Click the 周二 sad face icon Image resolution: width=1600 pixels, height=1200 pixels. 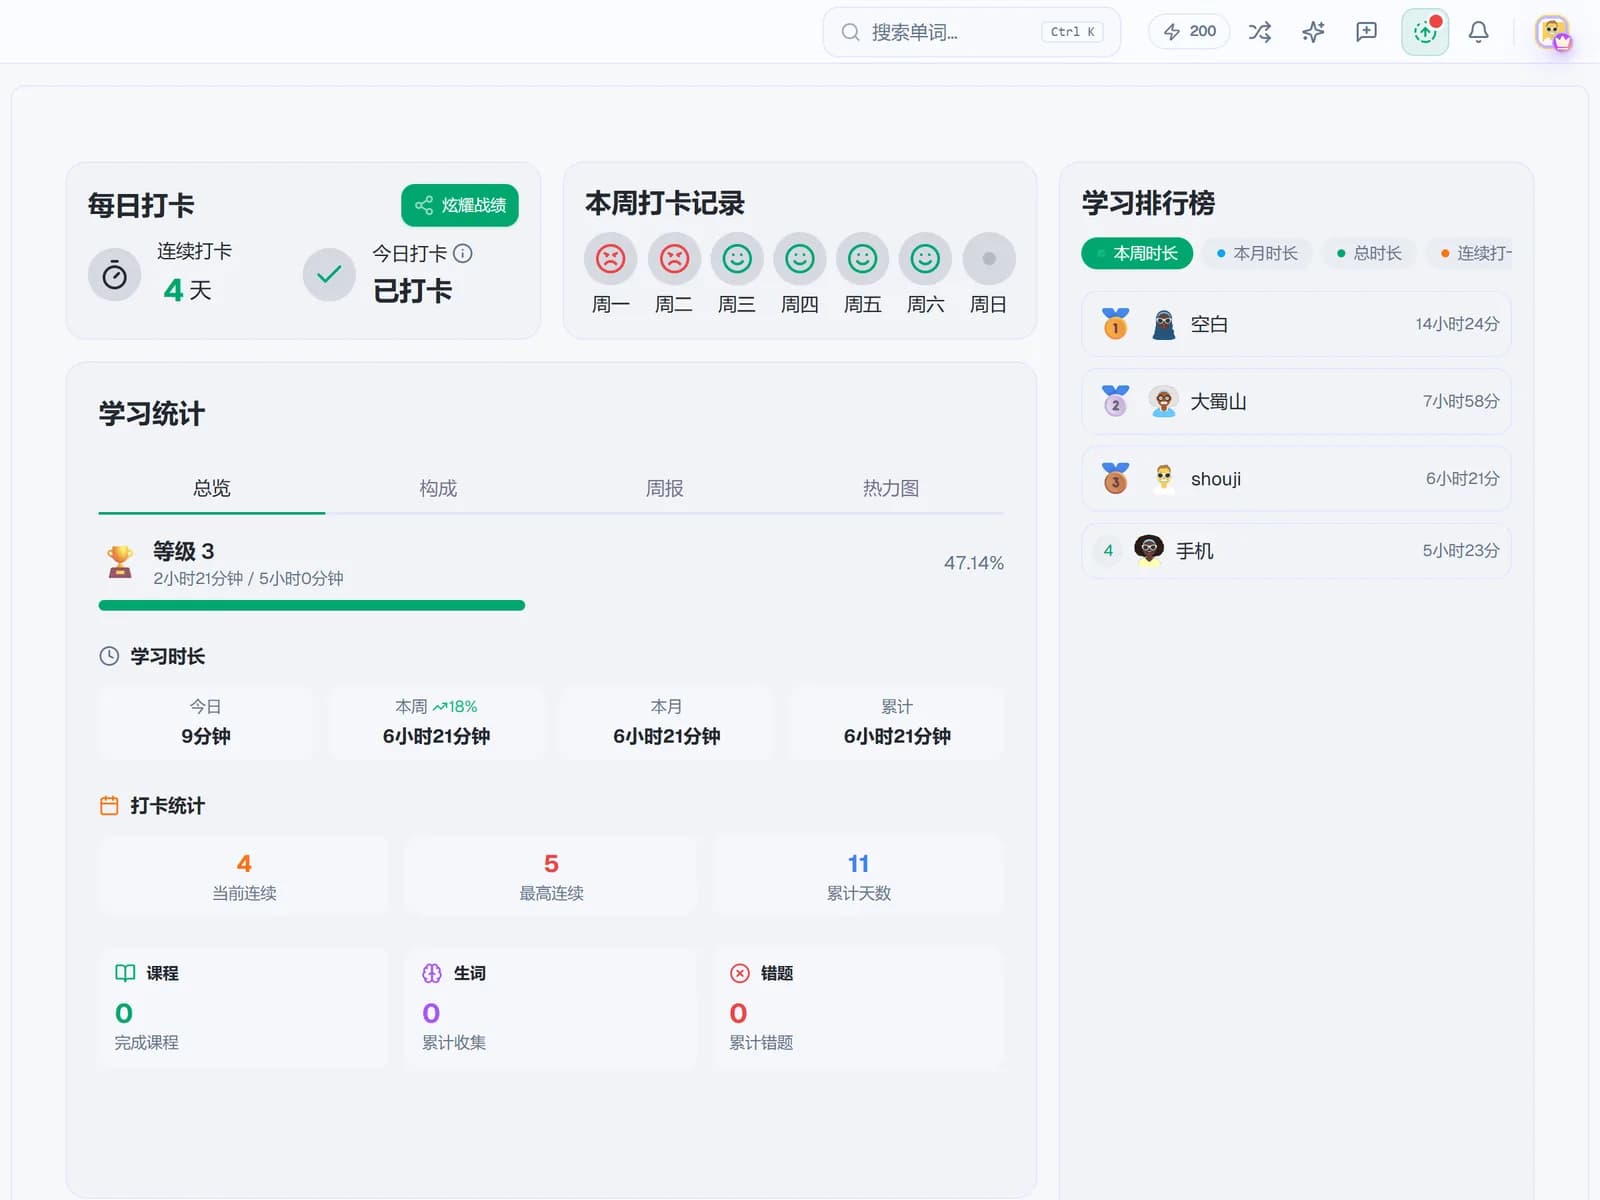point(674,259)
